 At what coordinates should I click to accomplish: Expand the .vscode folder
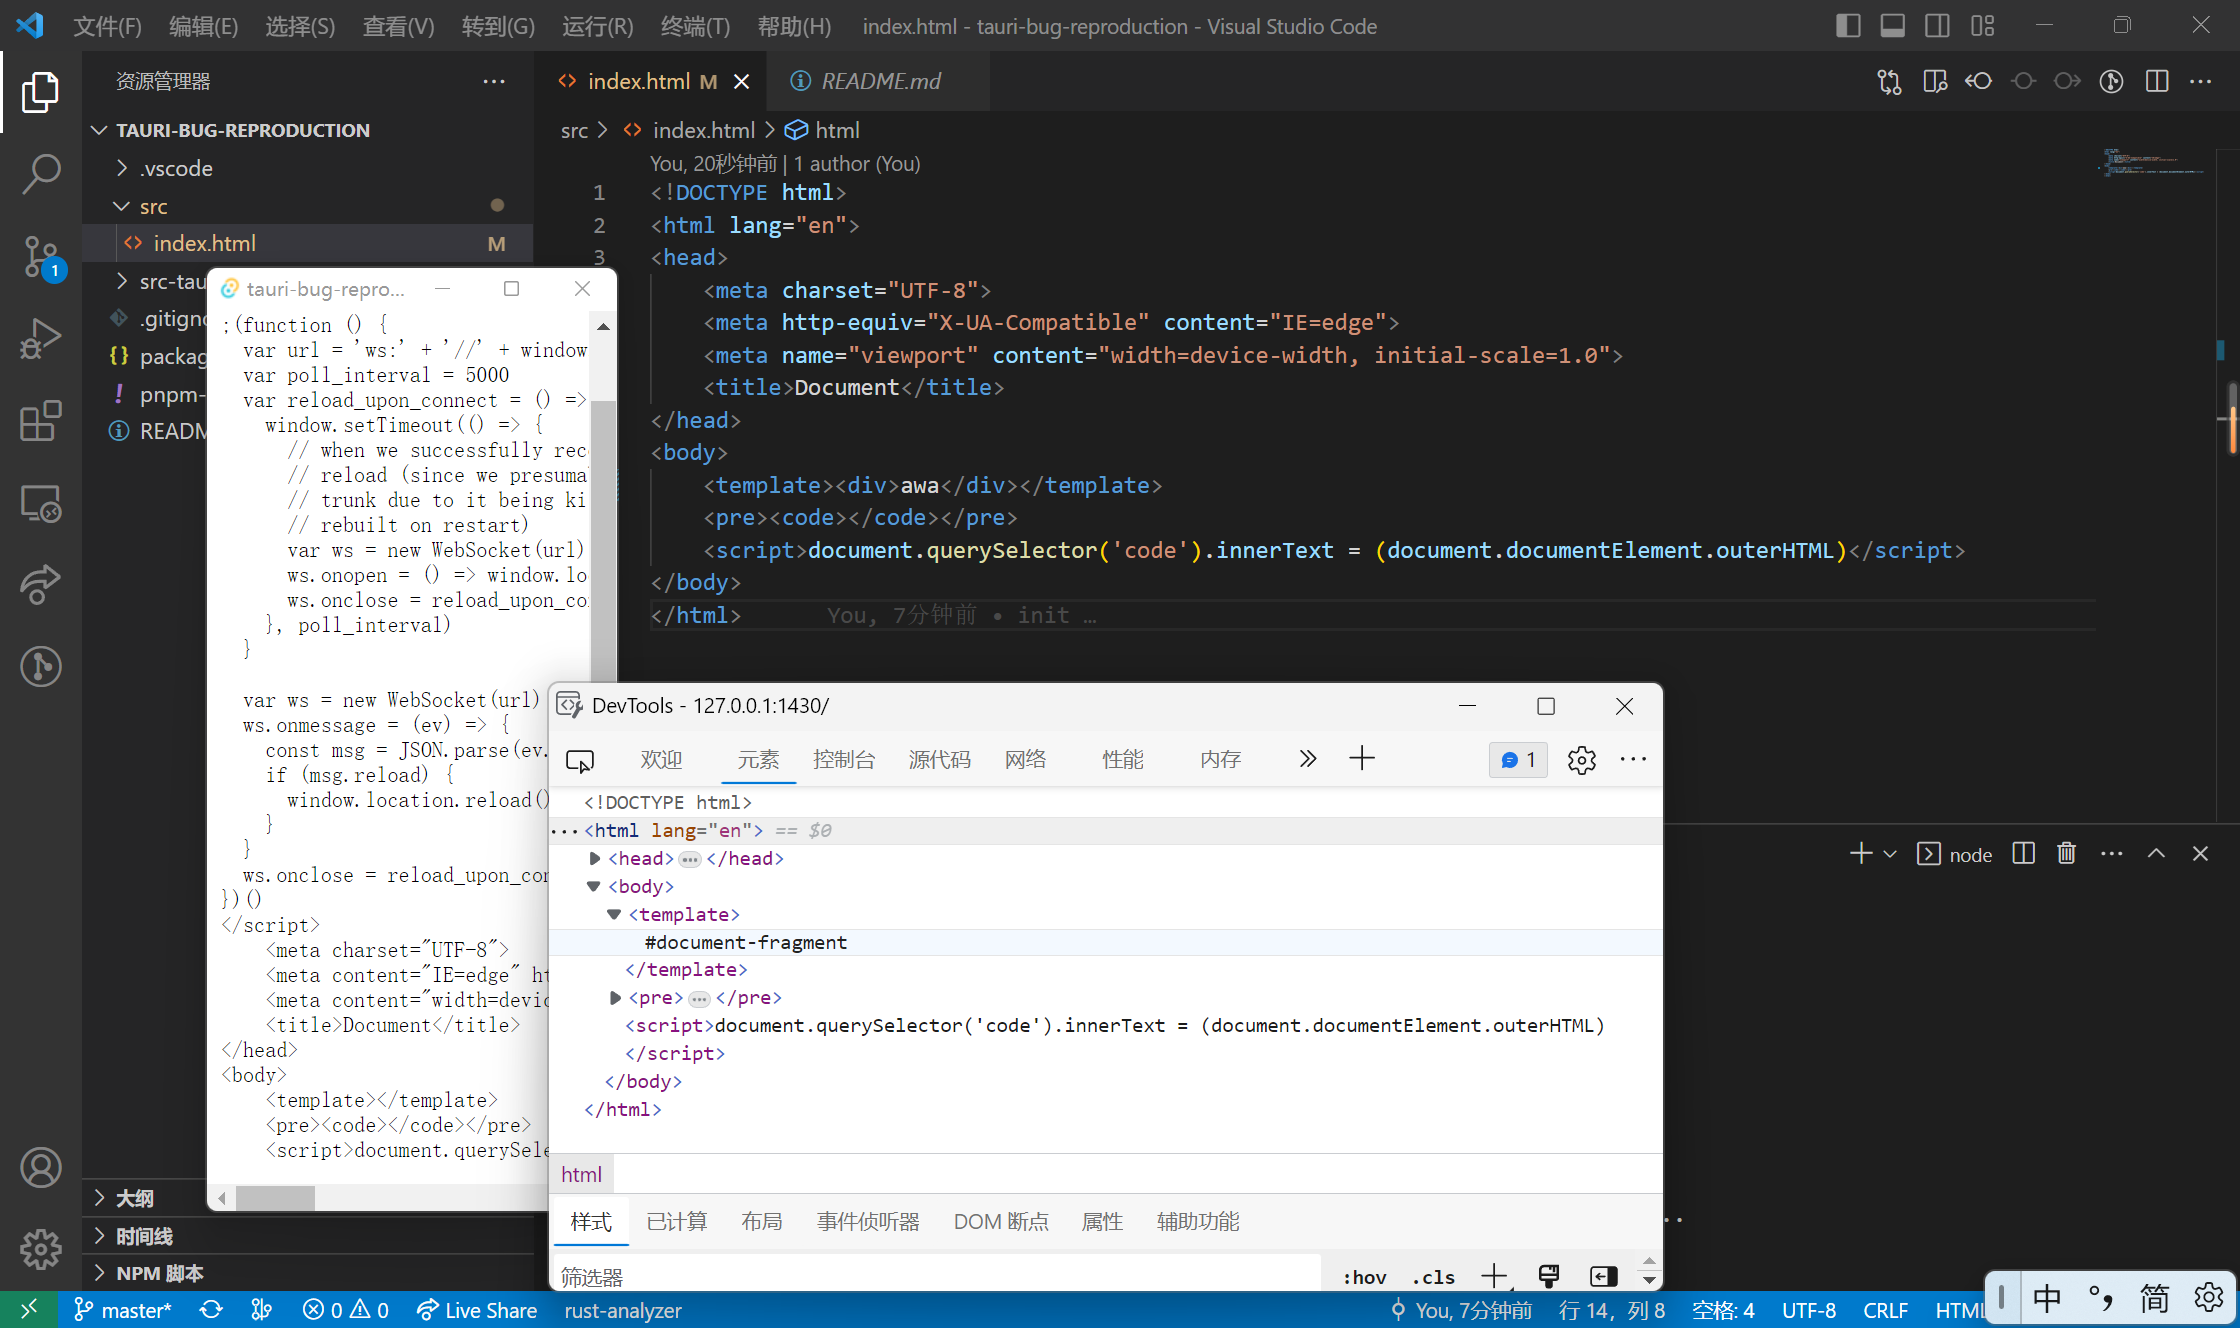176,168
